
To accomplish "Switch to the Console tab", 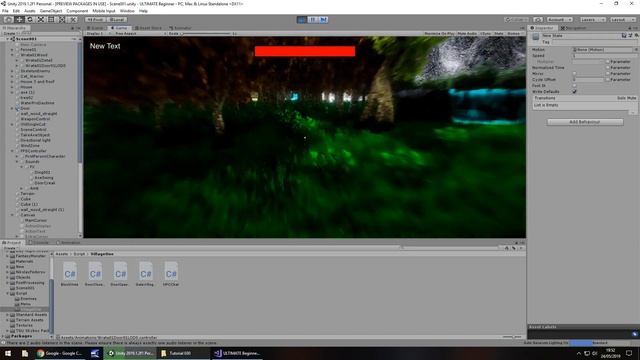I will coord(40,242).
